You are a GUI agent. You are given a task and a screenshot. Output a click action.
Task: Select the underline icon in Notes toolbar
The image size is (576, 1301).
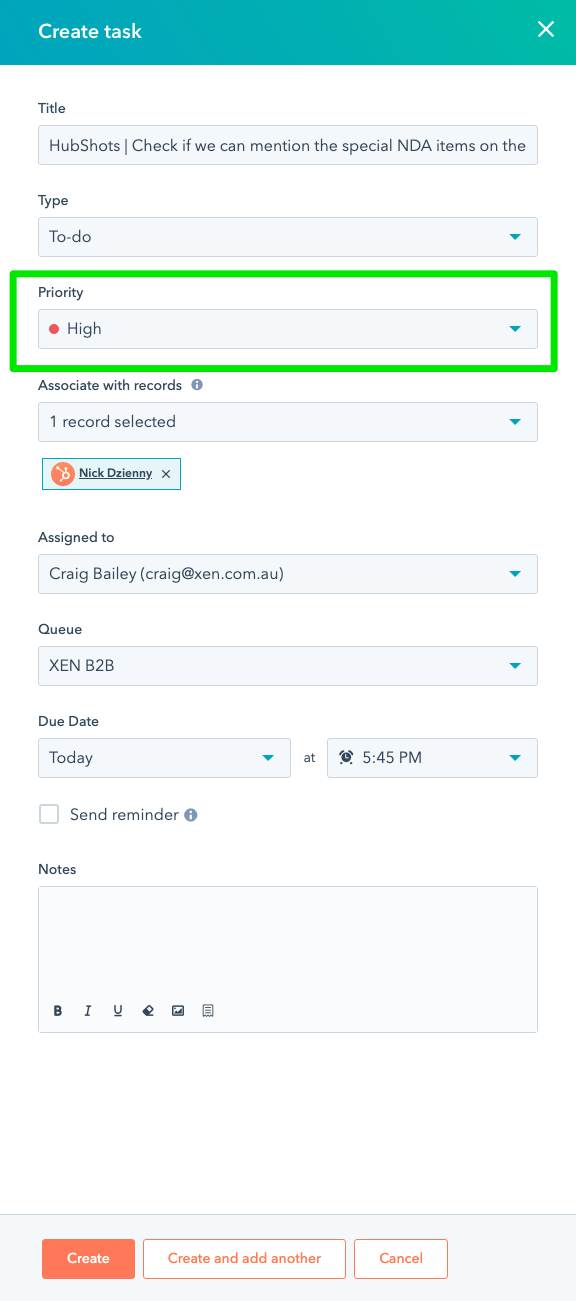[117, 1010]
